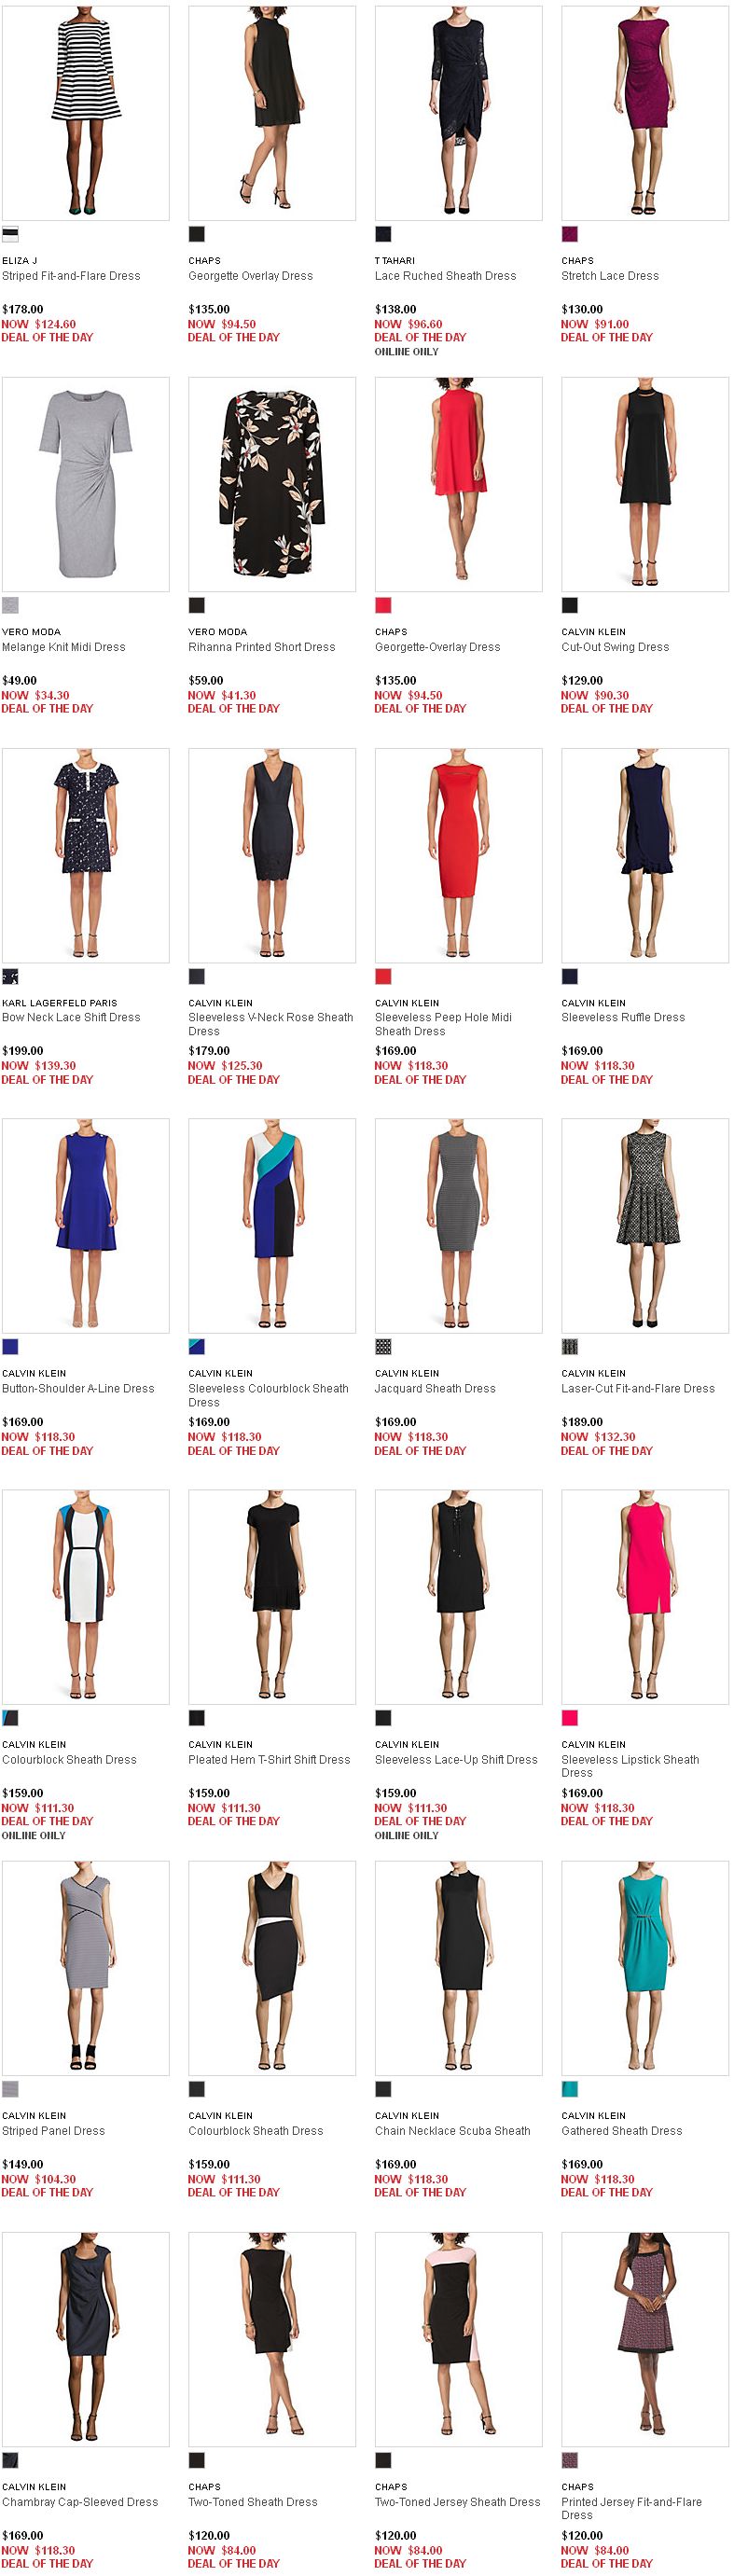Open Cut-Out Swing Dress product link

tap(615, 647)
